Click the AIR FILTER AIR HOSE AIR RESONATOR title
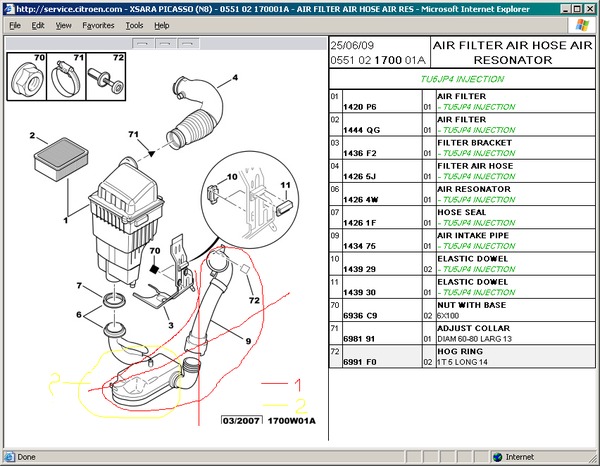600x466 pixels. pyautogui.click(x=513, y=52)
